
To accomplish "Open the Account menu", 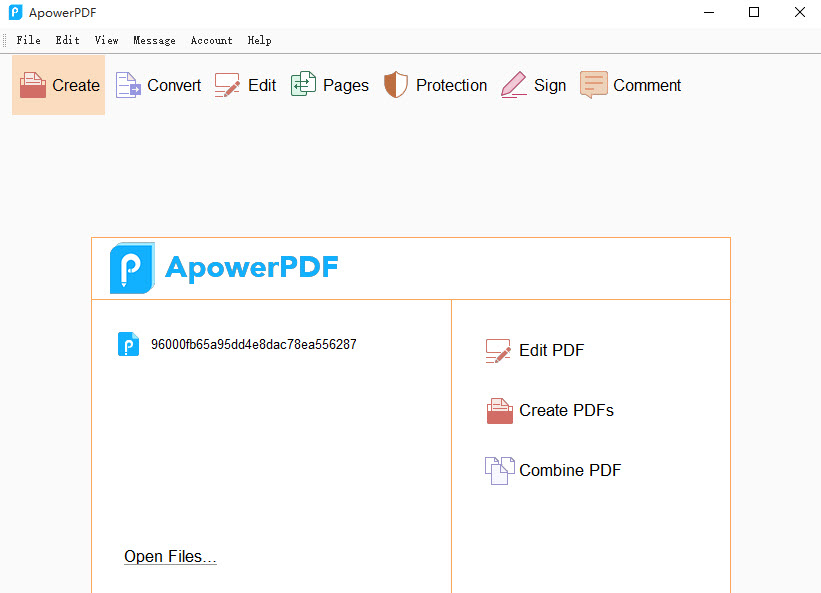I will [x=212, y=40].
